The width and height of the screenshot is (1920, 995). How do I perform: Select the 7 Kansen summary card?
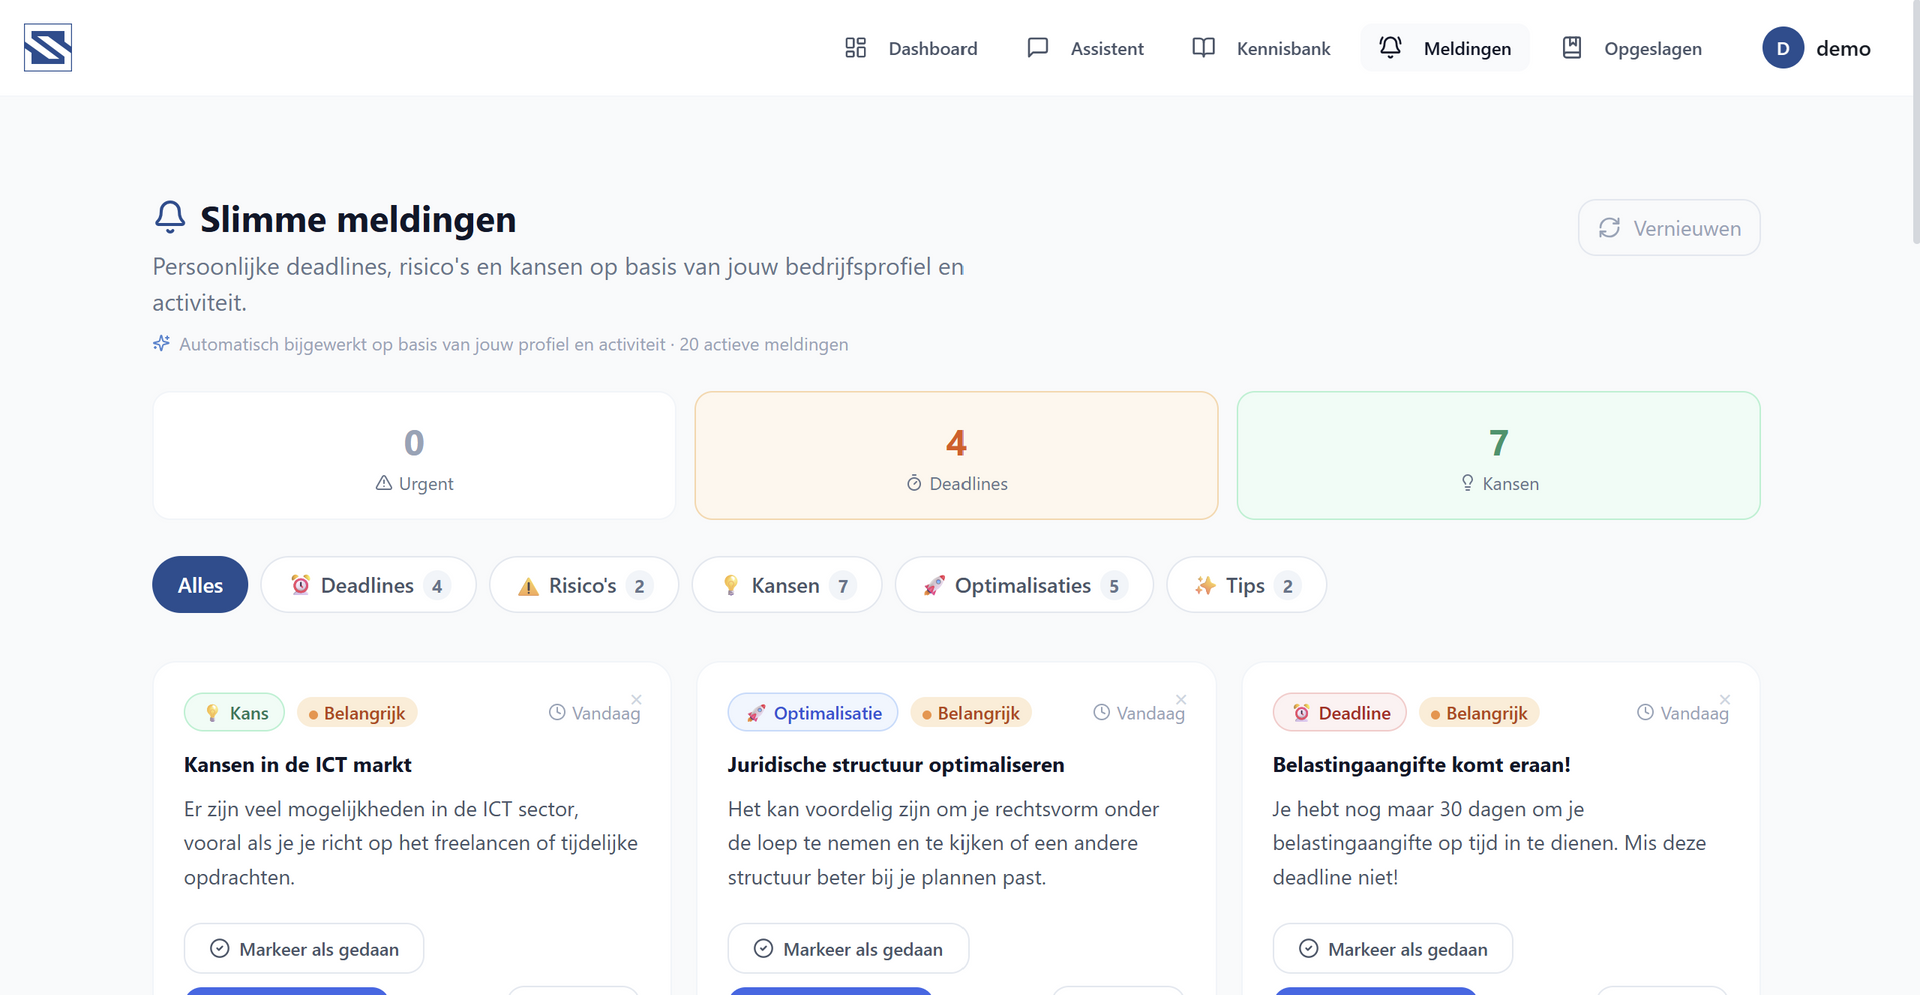[1498, 455]
